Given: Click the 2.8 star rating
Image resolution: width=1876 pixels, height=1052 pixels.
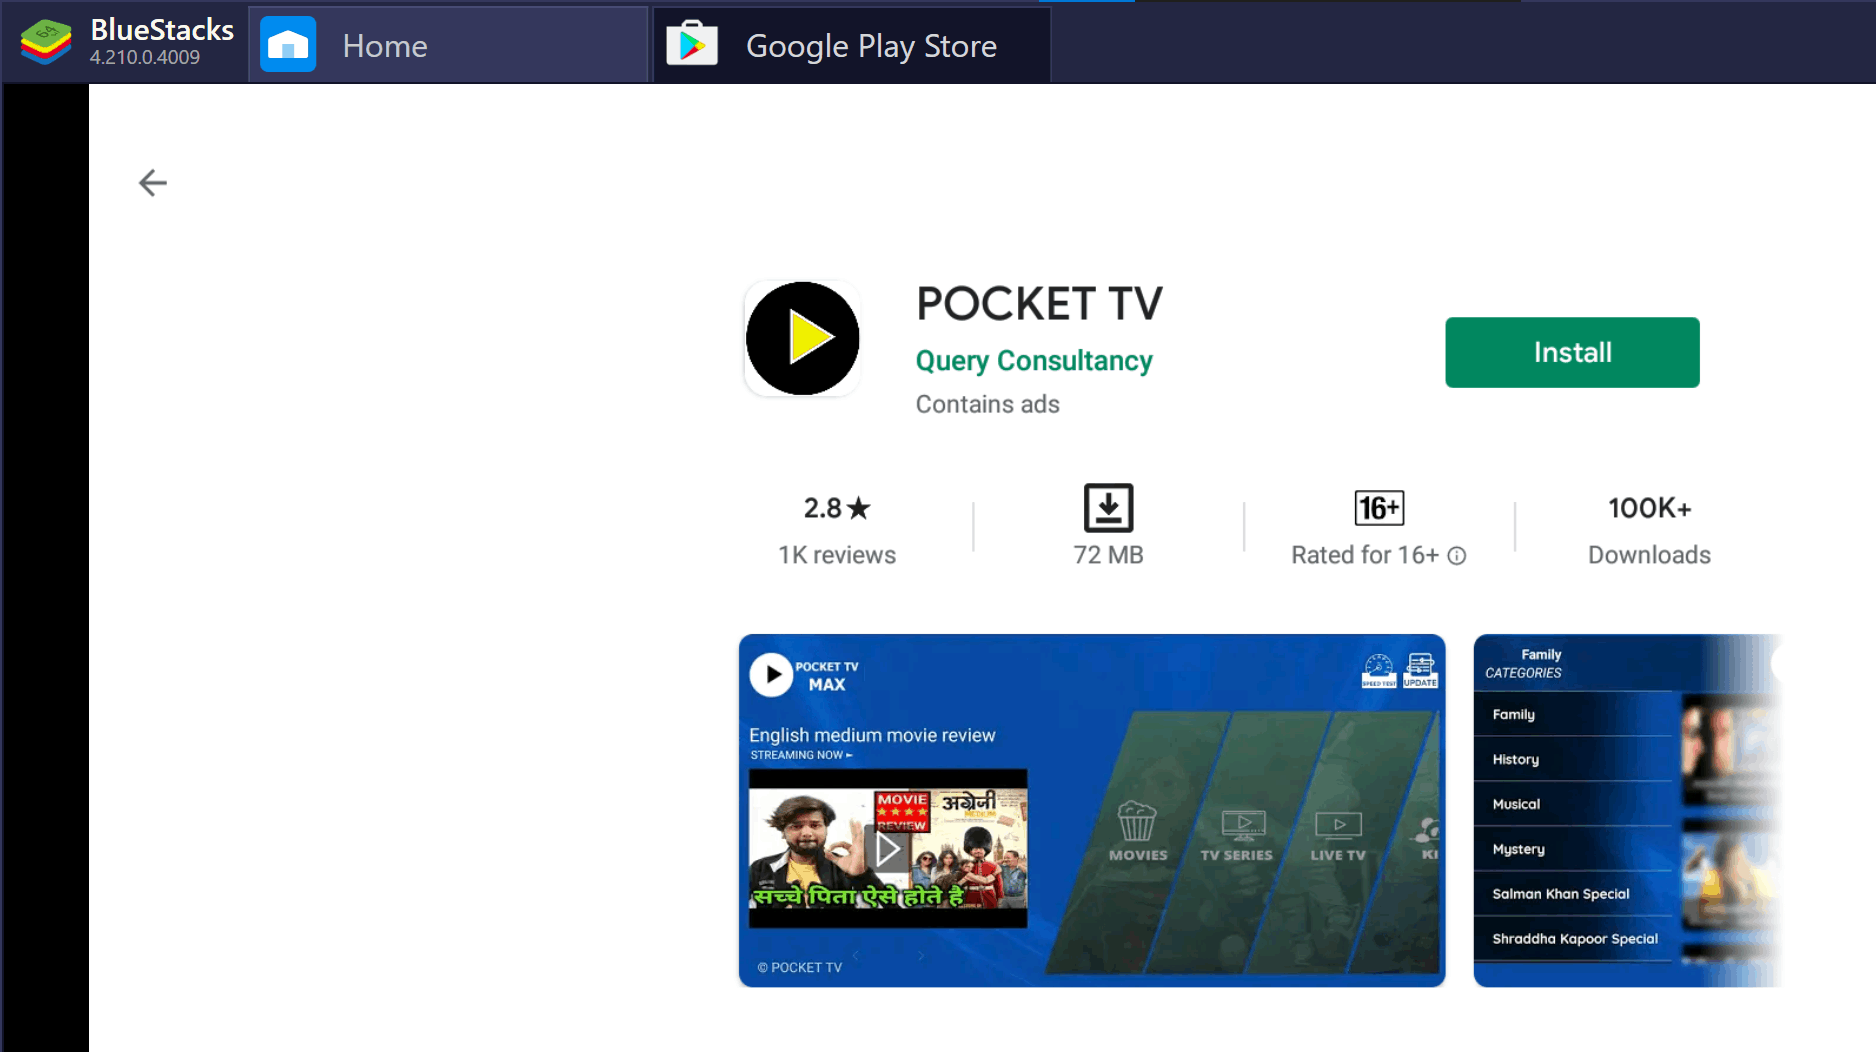Looking at the screenshot, I should [x=836, y=508].
